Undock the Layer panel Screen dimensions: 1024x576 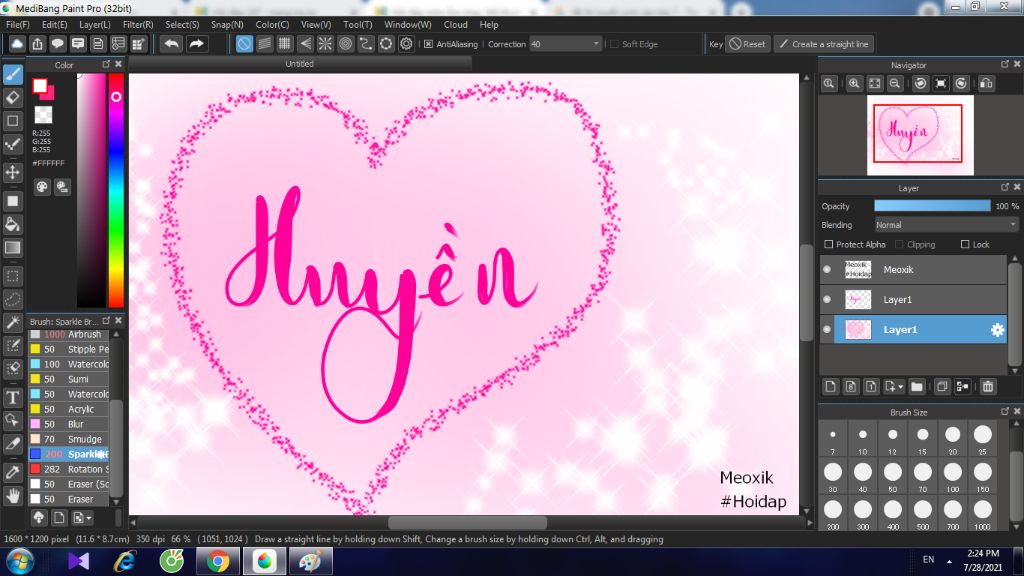coord(1004,187)
